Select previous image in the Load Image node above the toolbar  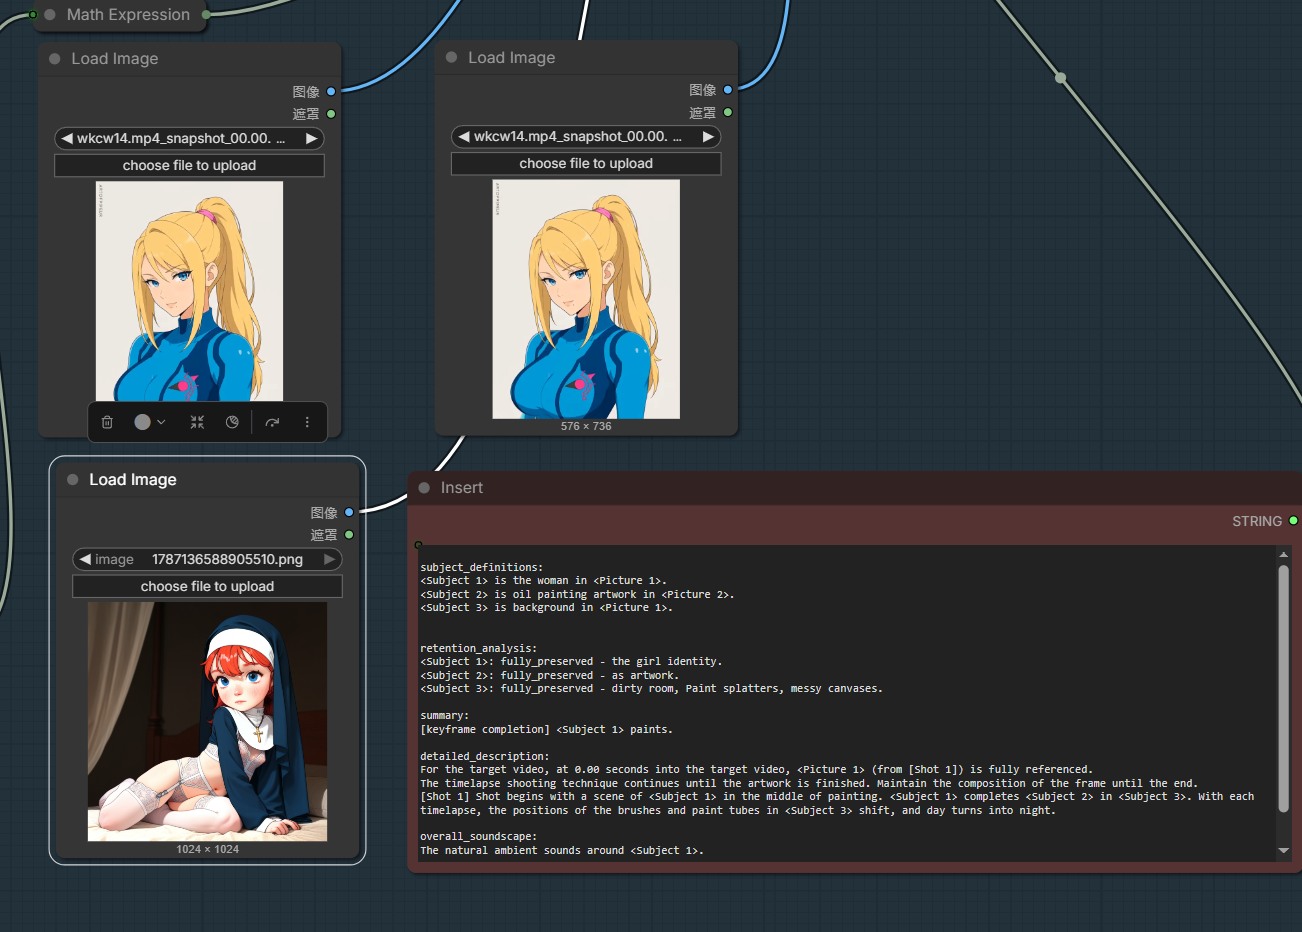click(67, 138)
